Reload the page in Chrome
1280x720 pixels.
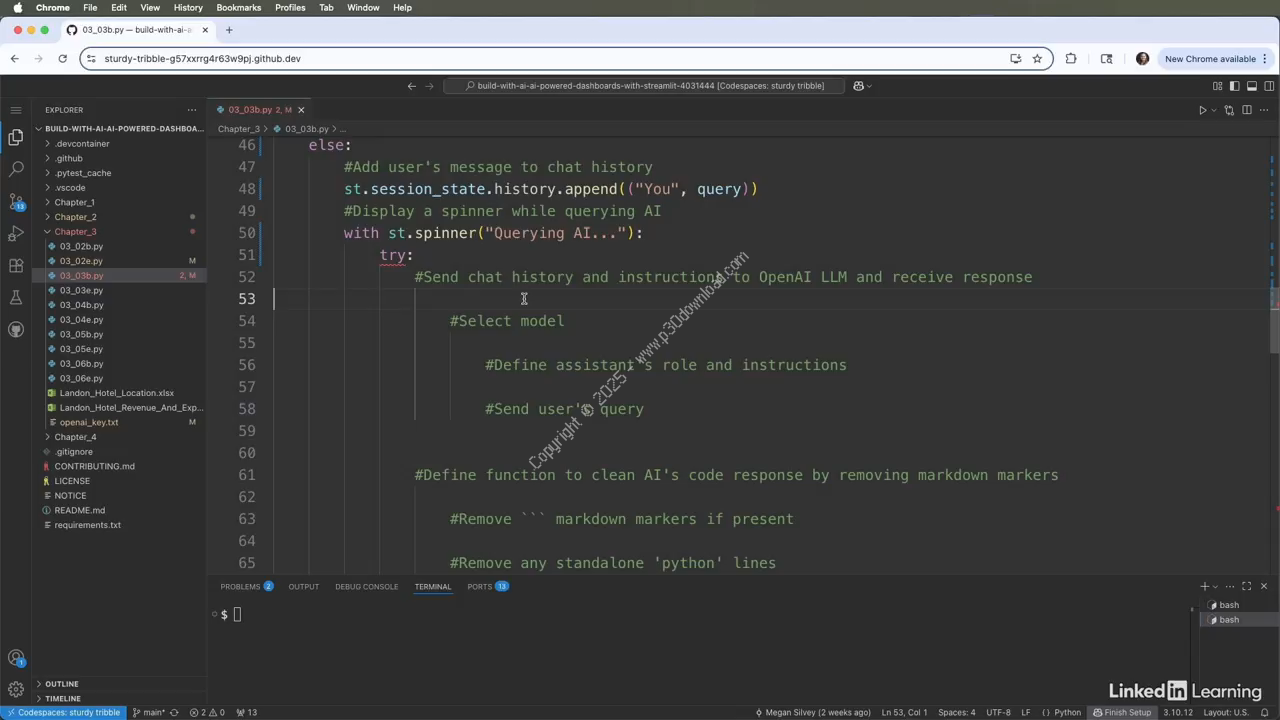tap(62, 59)
